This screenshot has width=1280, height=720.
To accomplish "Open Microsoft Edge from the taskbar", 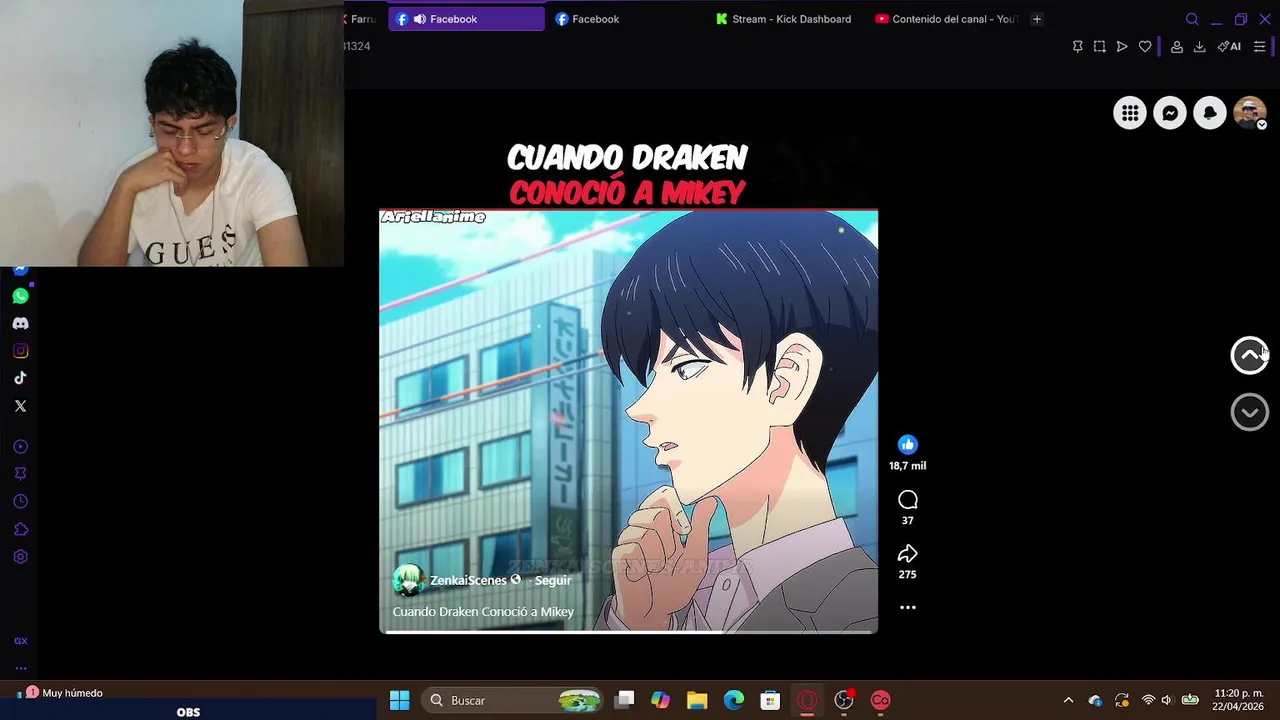I will [x=734, y=700].
